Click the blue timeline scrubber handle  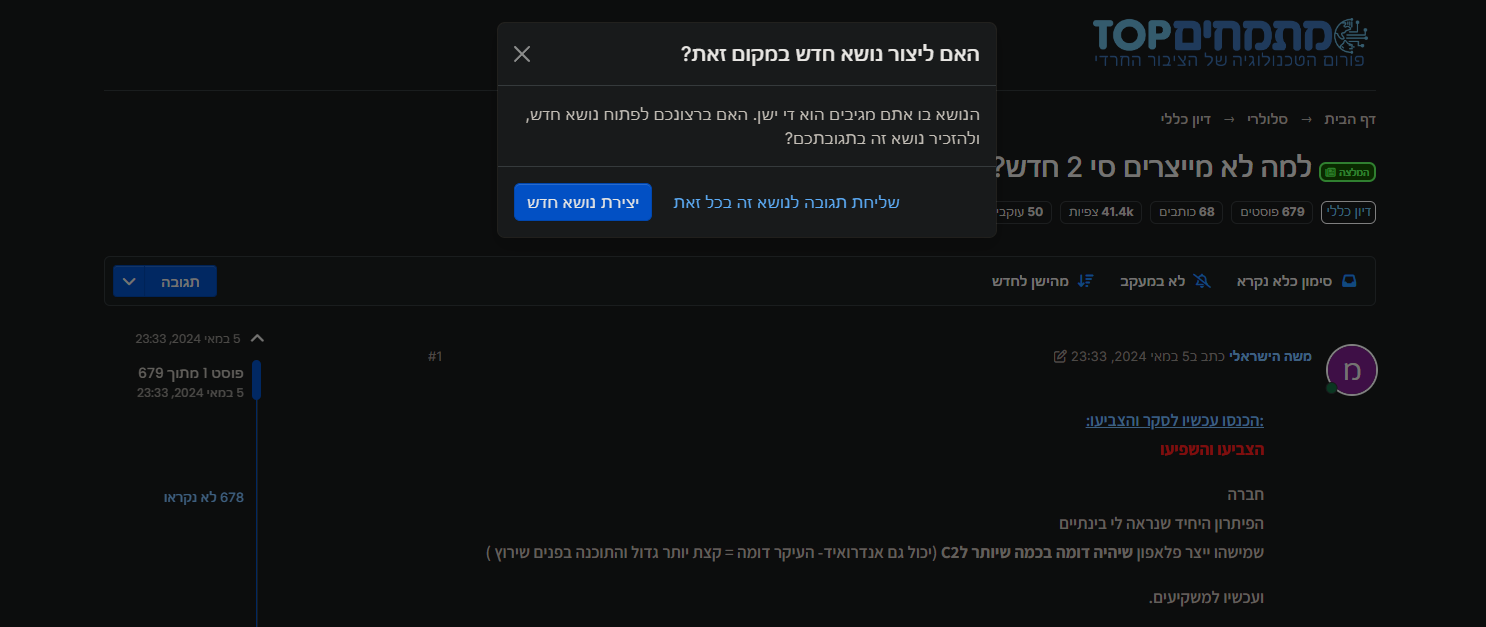(x=256, y=380)
